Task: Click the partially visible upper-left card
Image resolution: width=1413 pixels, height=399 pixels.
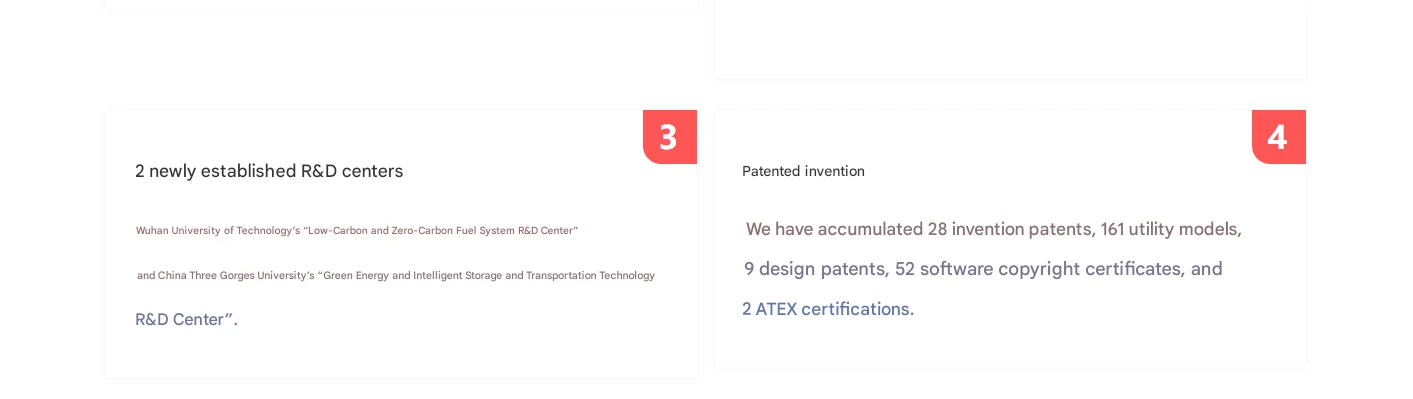Action: [401, 4]
